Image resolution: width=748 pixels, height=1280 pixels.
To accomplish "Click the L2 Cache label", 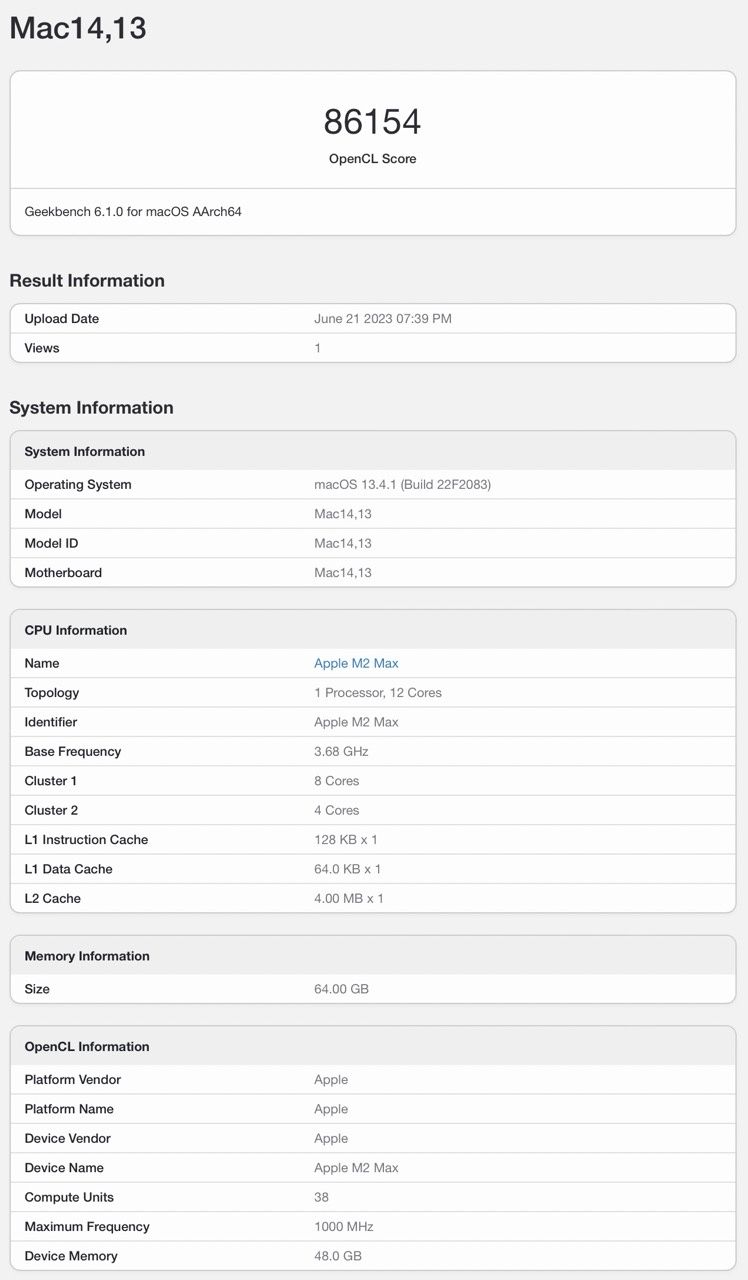I will 53,899.
